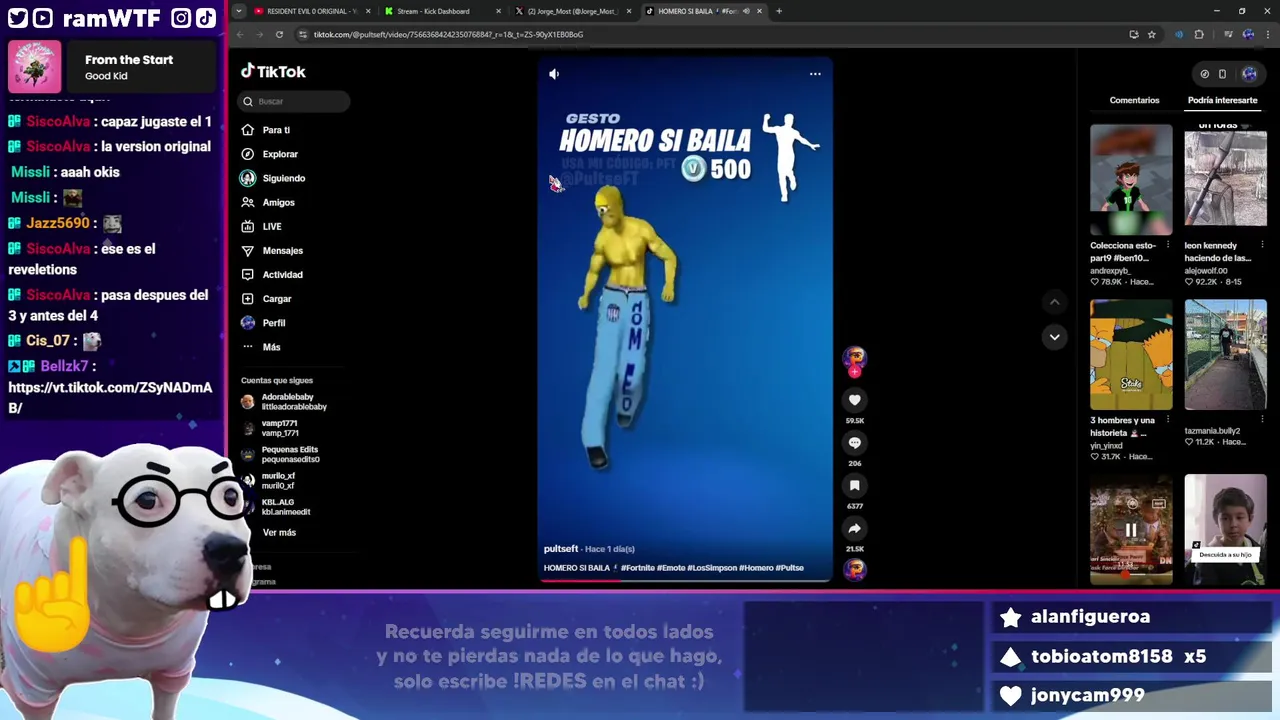Screen dimensions: 1280x720
Task: Save the video with the bookmark icon
Action: point(854,486)
